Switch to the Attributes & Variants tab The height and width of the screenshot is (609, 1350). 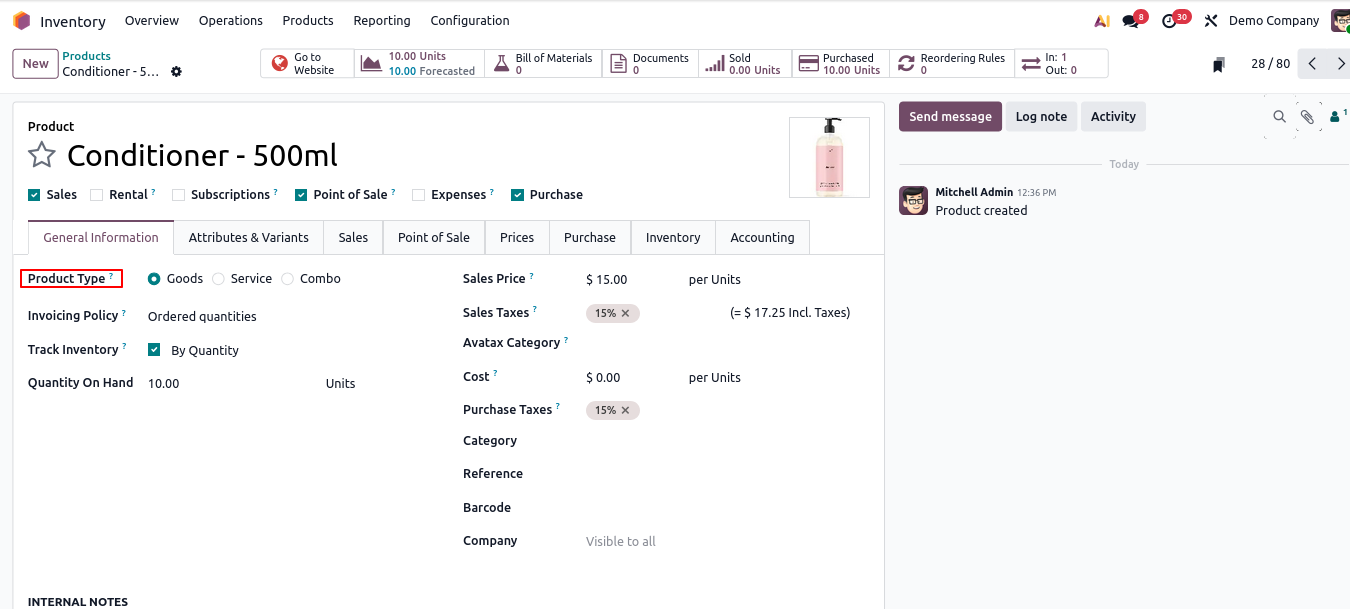(x=249, y=238)
